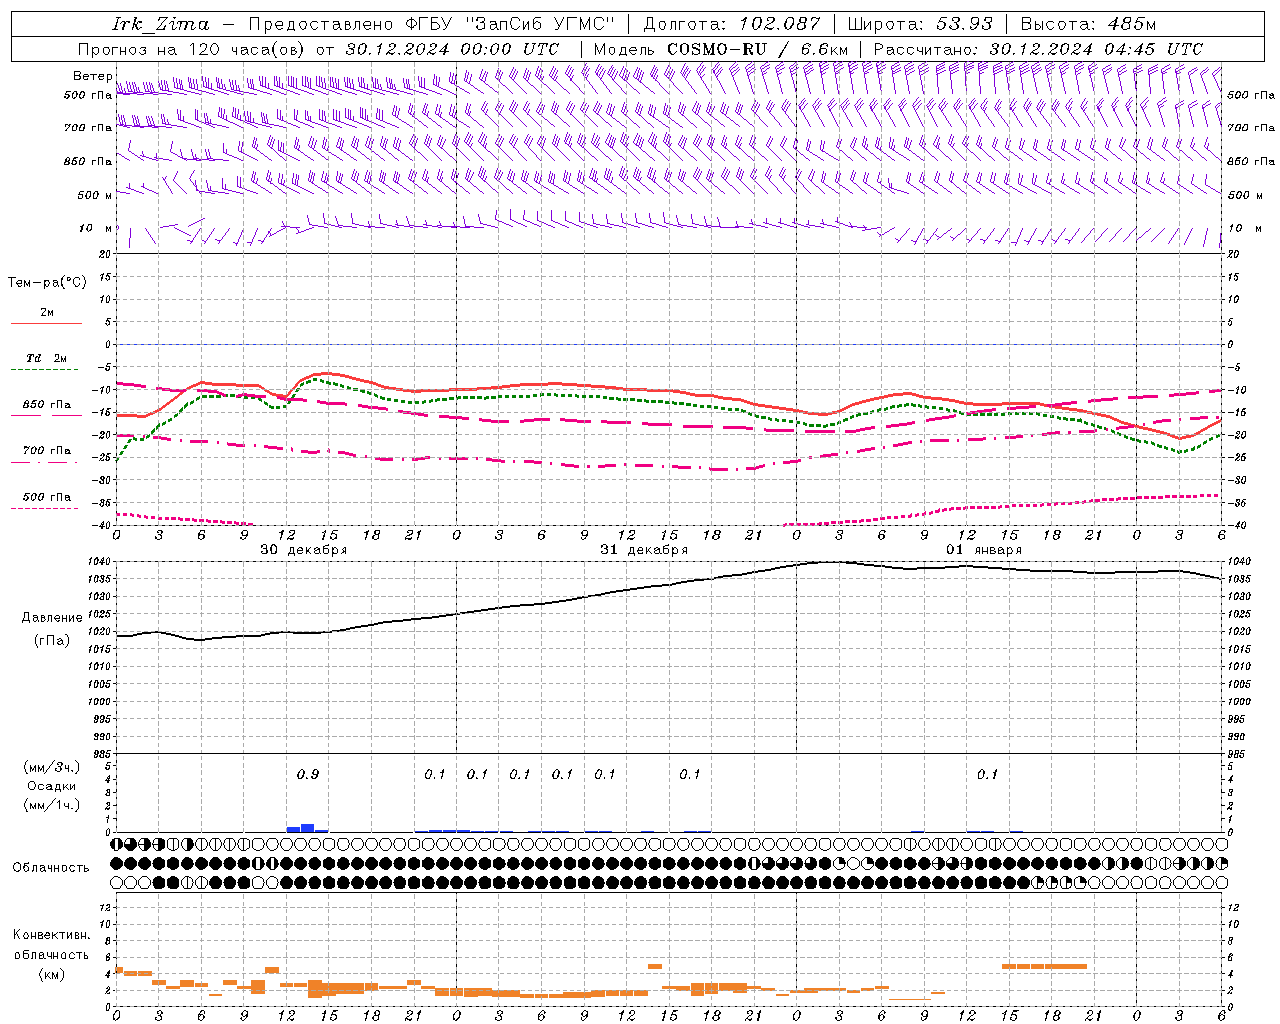The image size is (1280, 1024).
Task: Click the latitude value Широта: 53.93
Action: (x=920, y=24)
